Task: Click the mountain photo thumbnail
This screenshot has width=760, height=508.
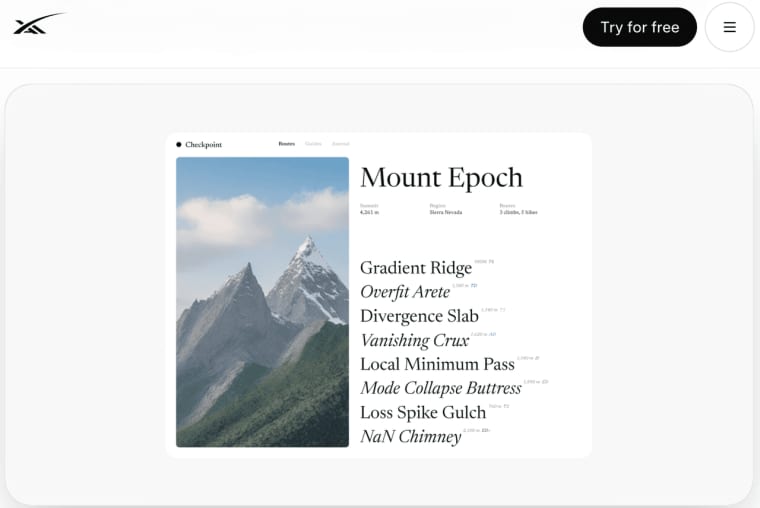Action: tap(262, 302)
